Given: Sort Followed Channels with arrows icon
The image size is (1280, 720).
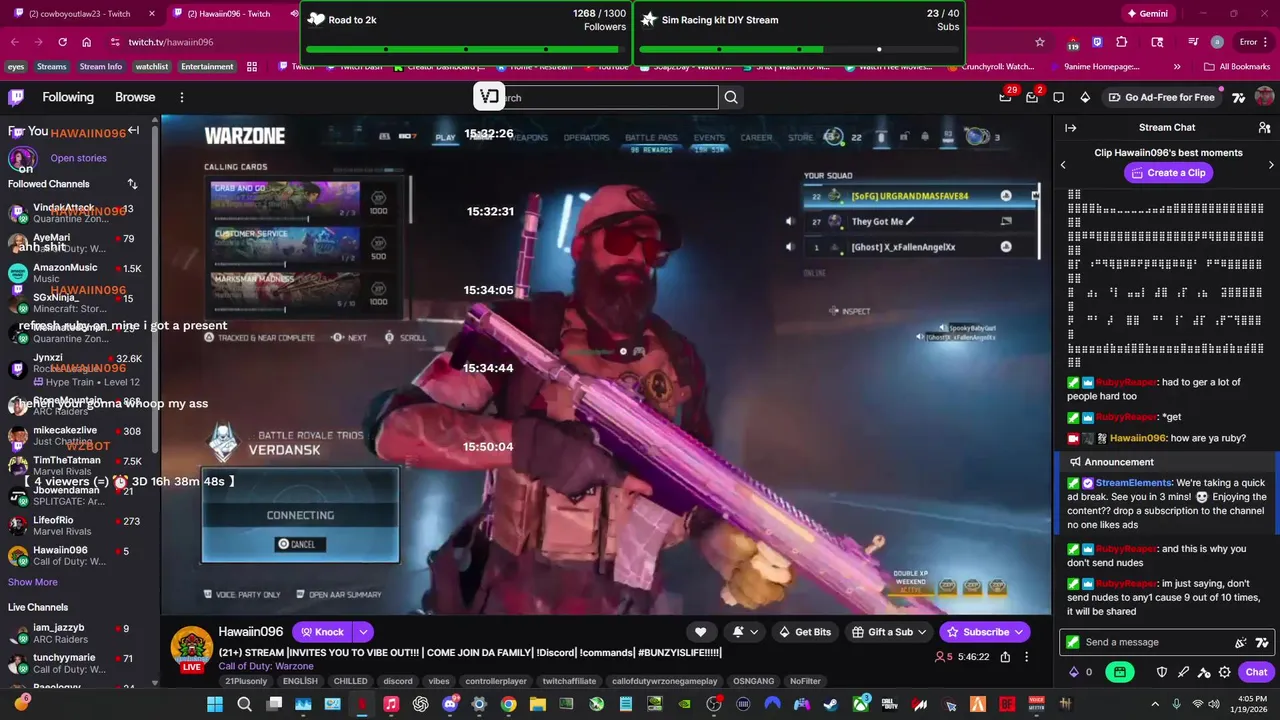Looking at the screenshot, I should [132, 184].
